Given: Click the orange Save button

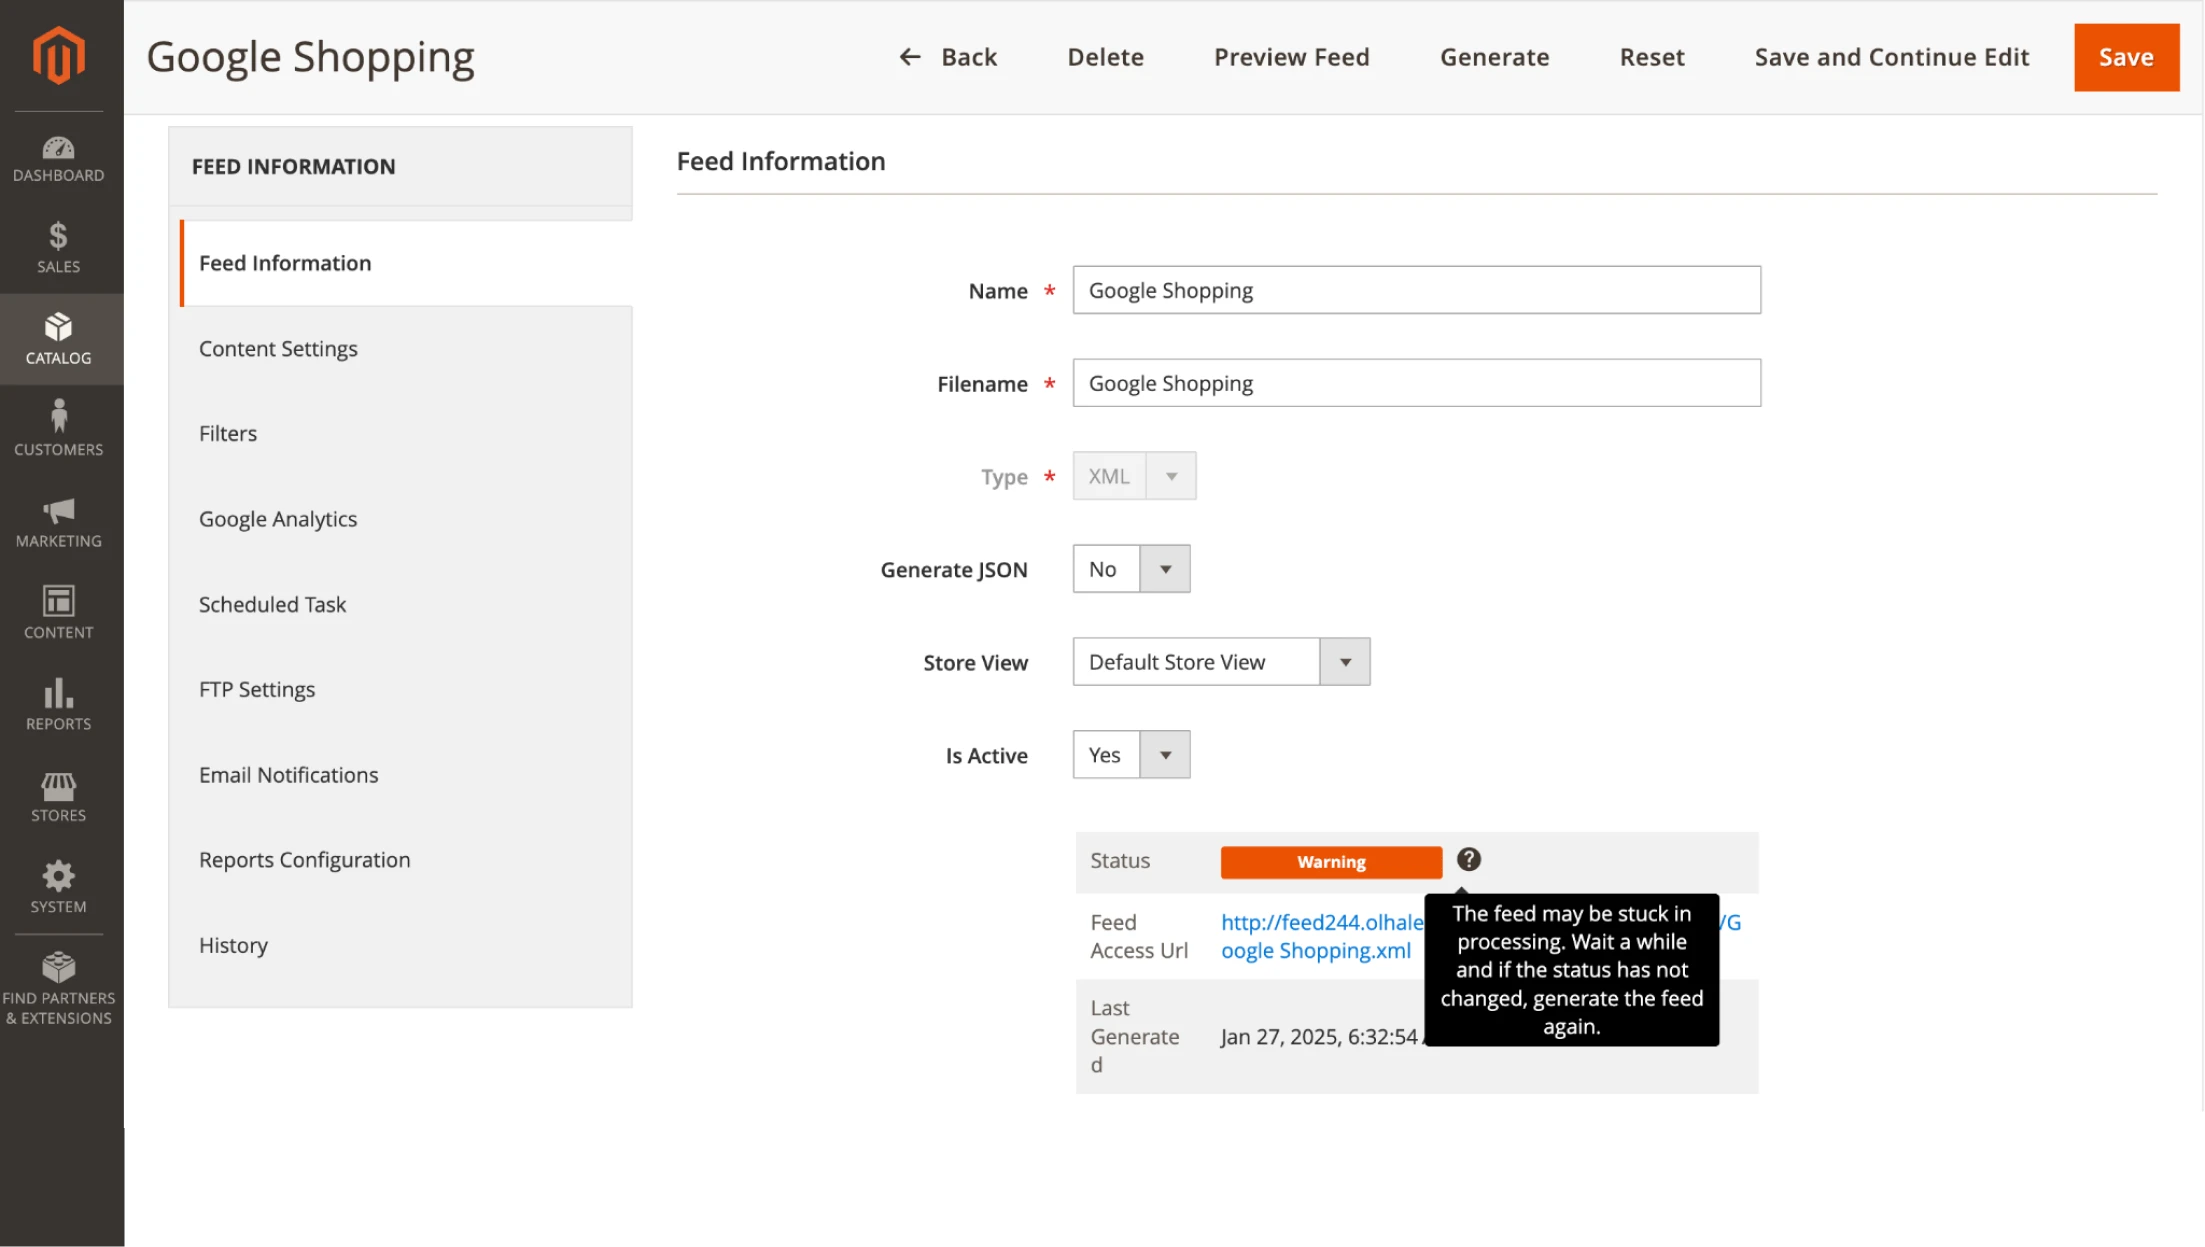Looking at the screenshot, I should point(2125,57).
